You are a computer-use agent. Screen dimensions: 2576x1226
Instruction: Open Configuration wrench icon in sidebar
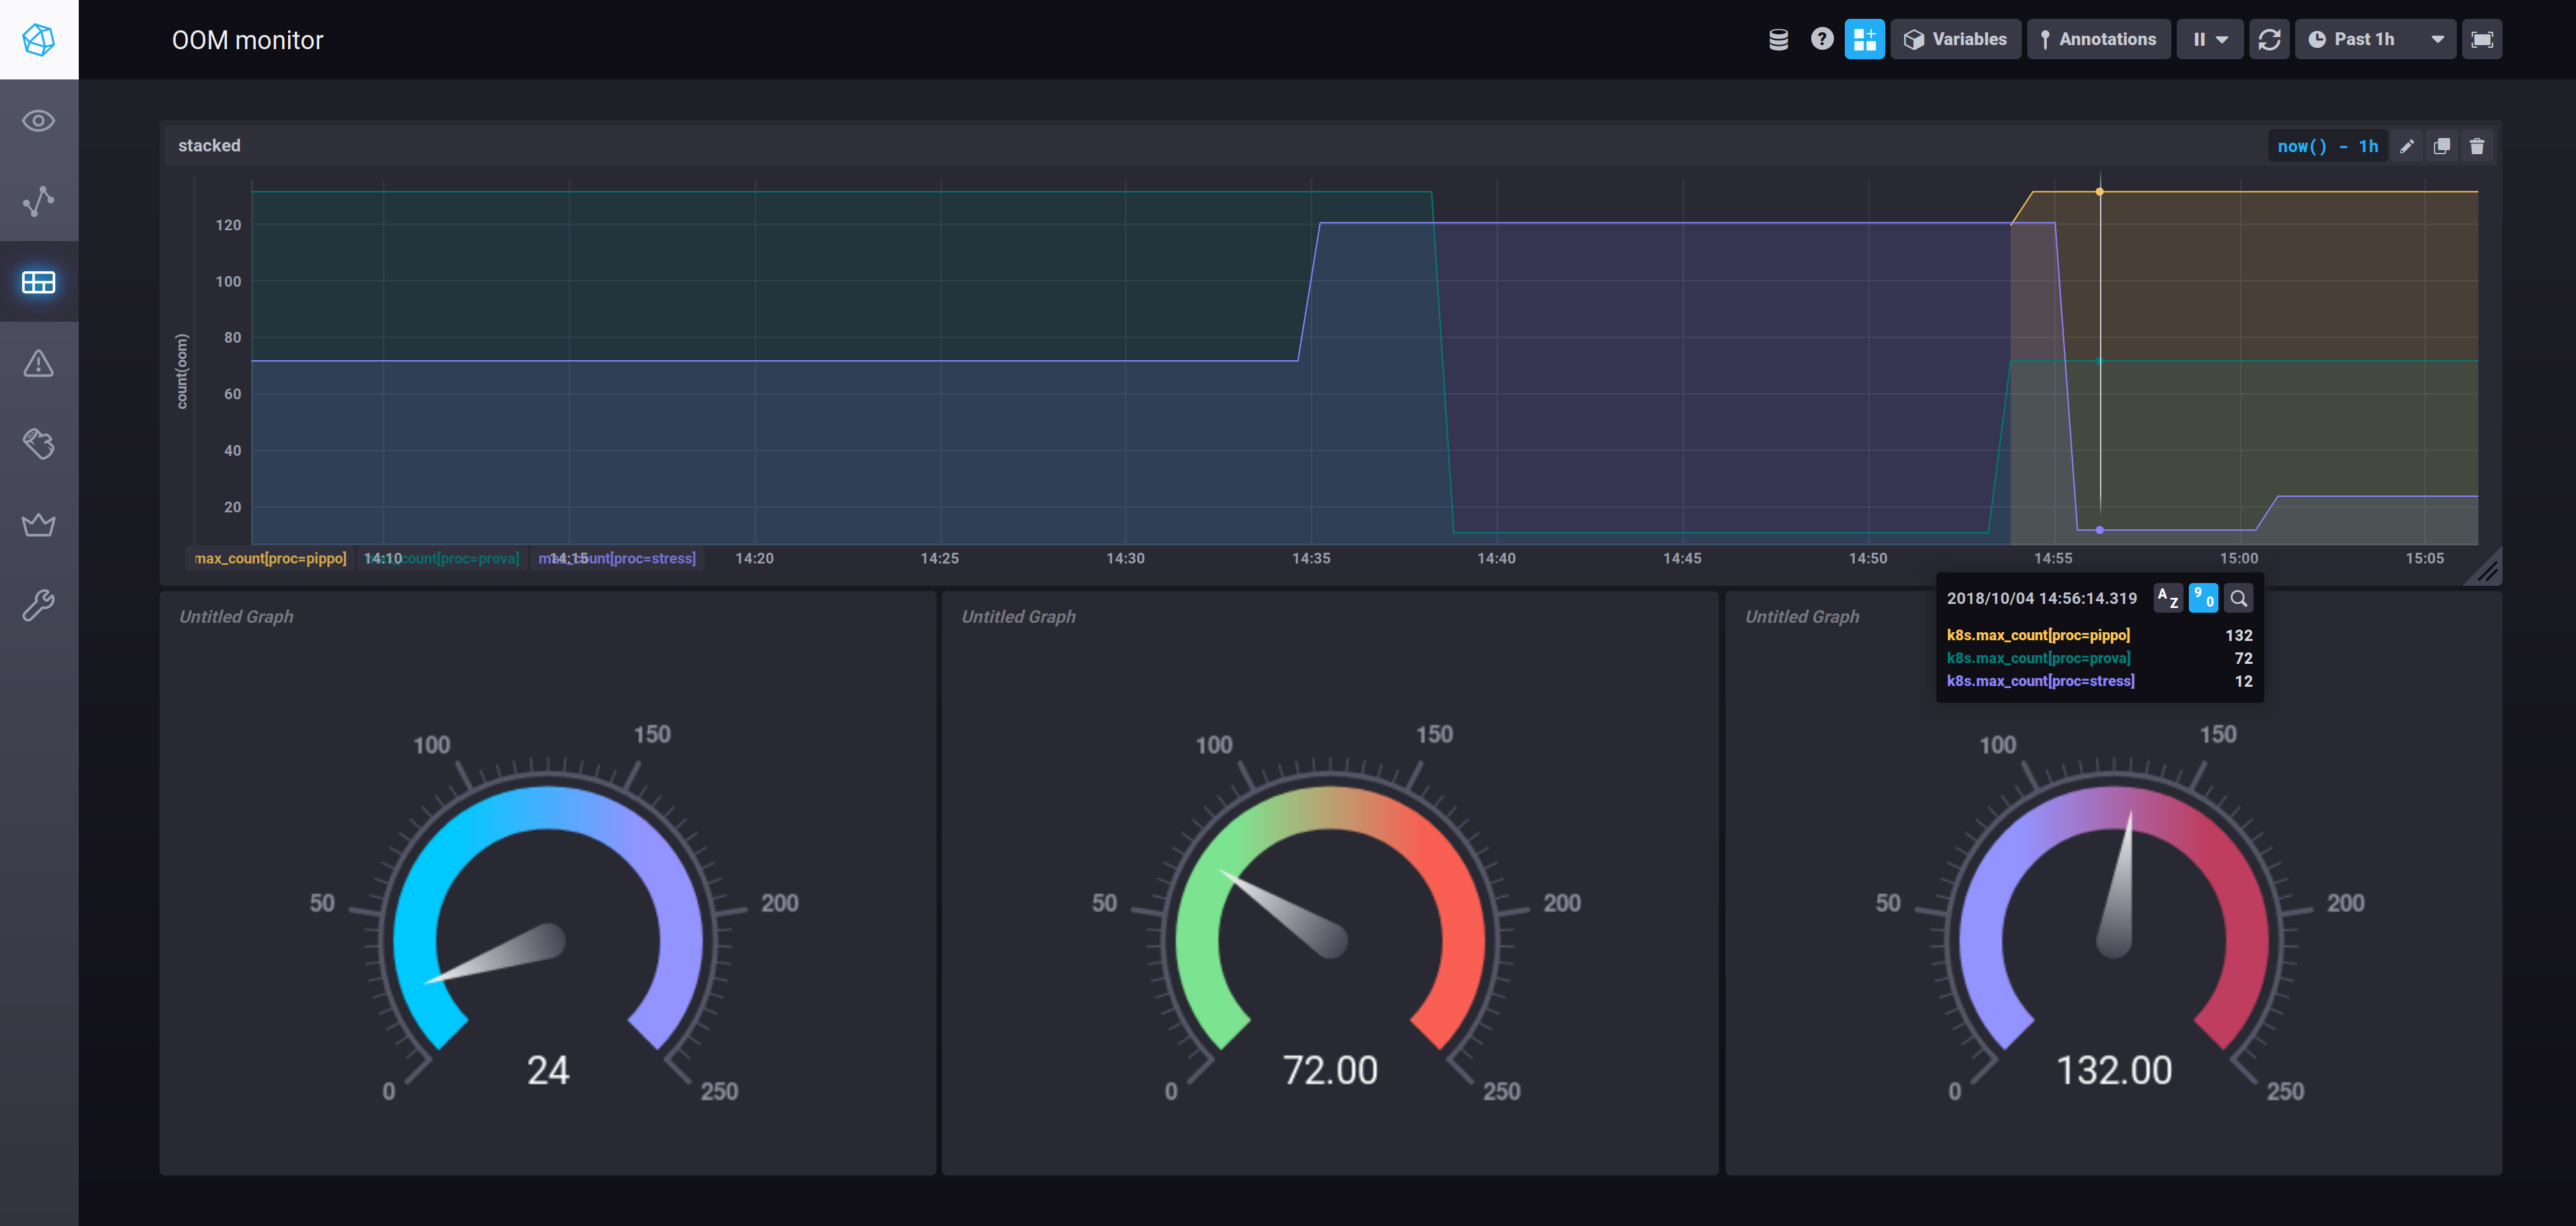coord(39,604)
